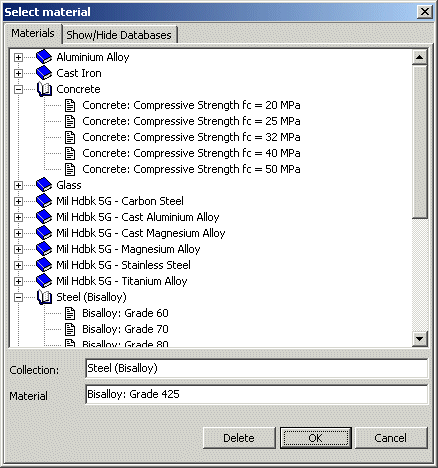Click the Cast Iron blue book icon
This screenshot has height=468, width=438.
pyautogui.click(x=44, y=73)
